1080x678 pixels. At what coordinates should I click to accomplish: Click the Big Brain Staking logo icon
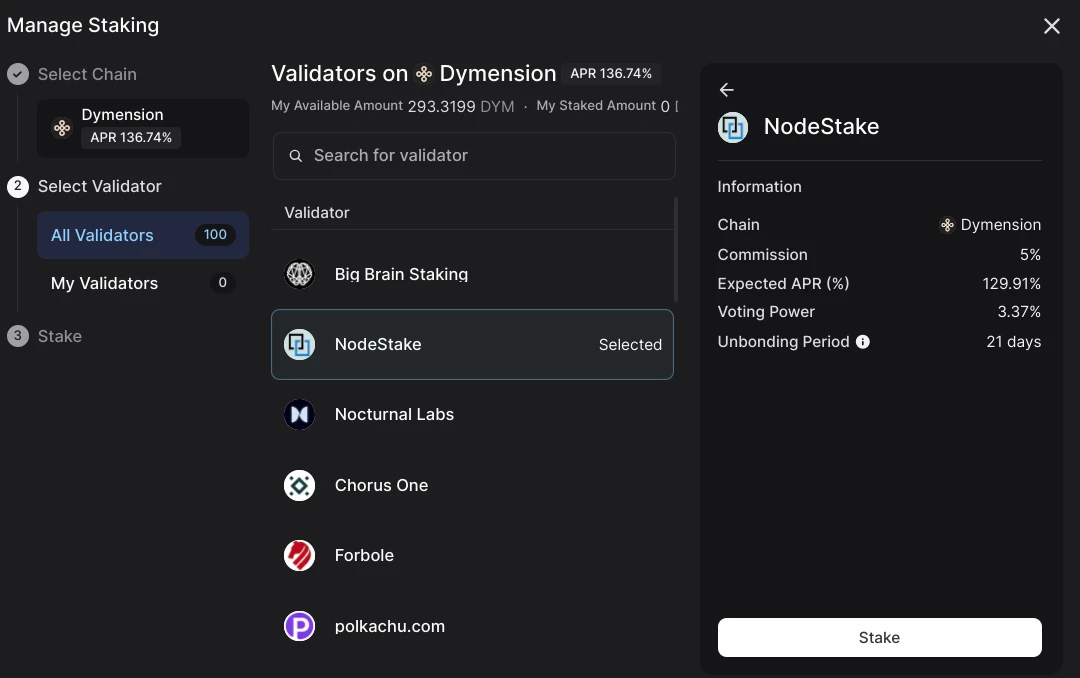300,274
